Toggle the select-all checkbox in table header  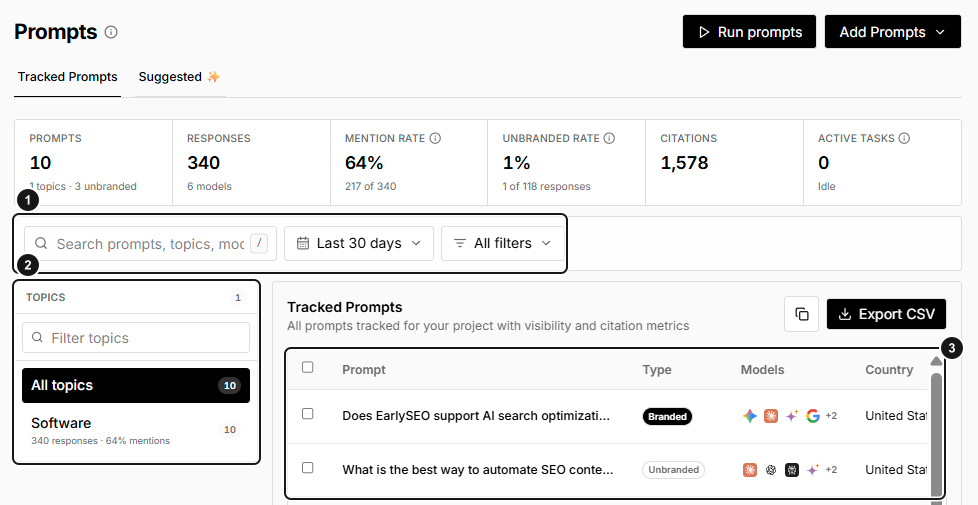coord(307,367)
